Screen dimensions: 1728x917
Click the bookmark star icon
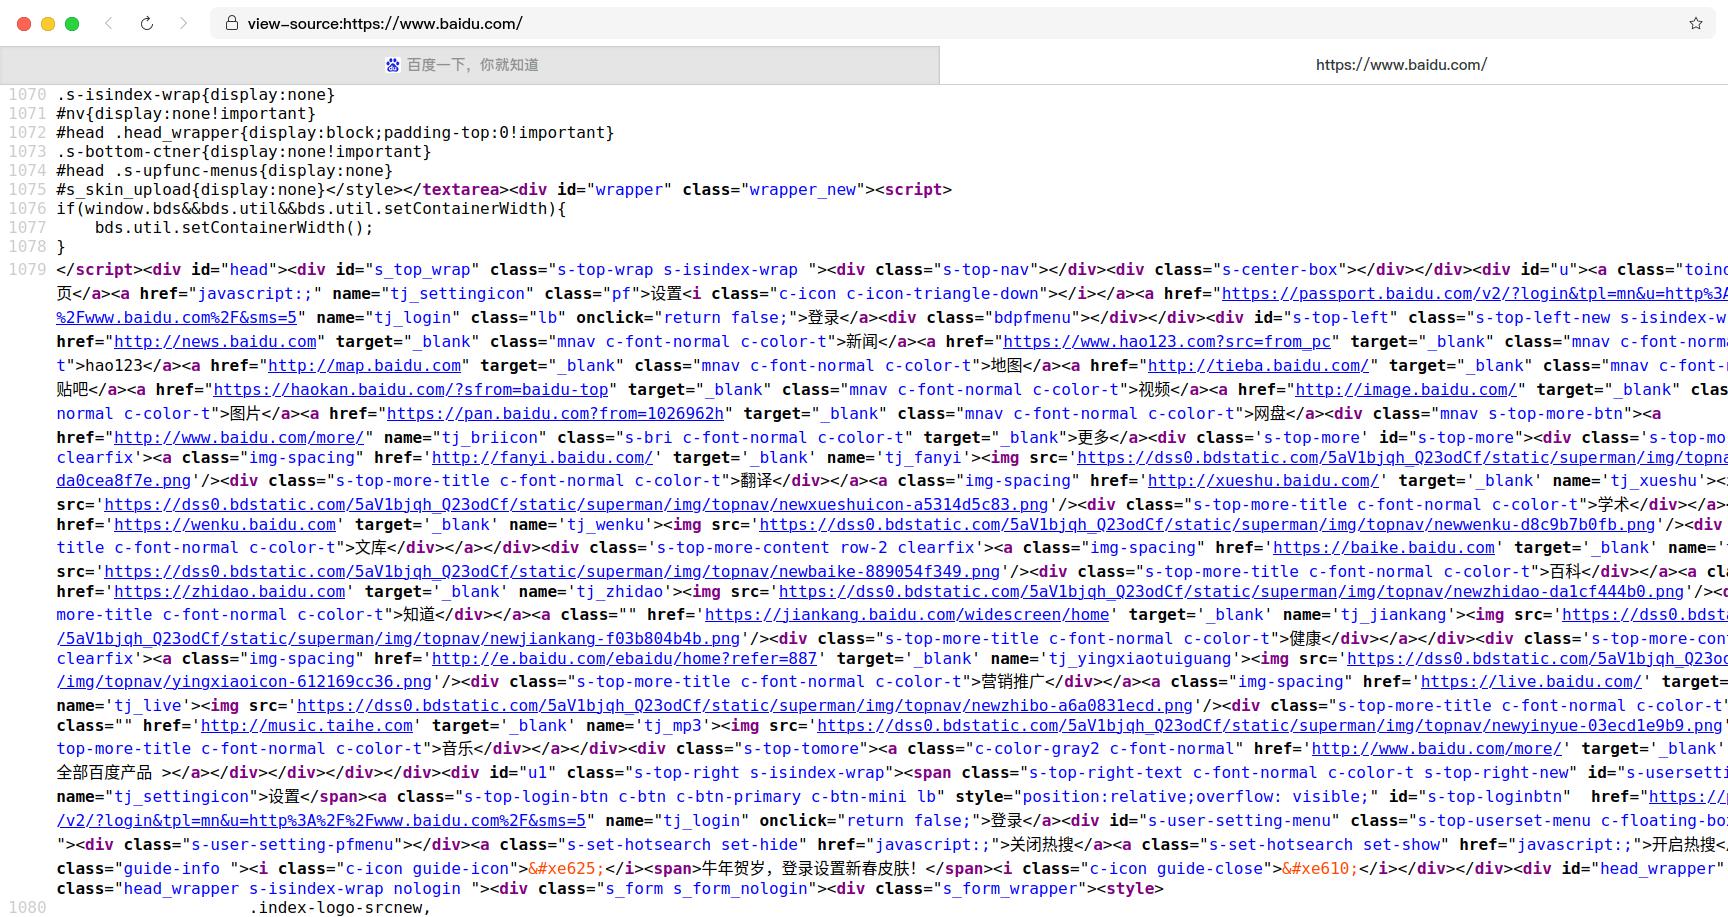click(1696, 23)
